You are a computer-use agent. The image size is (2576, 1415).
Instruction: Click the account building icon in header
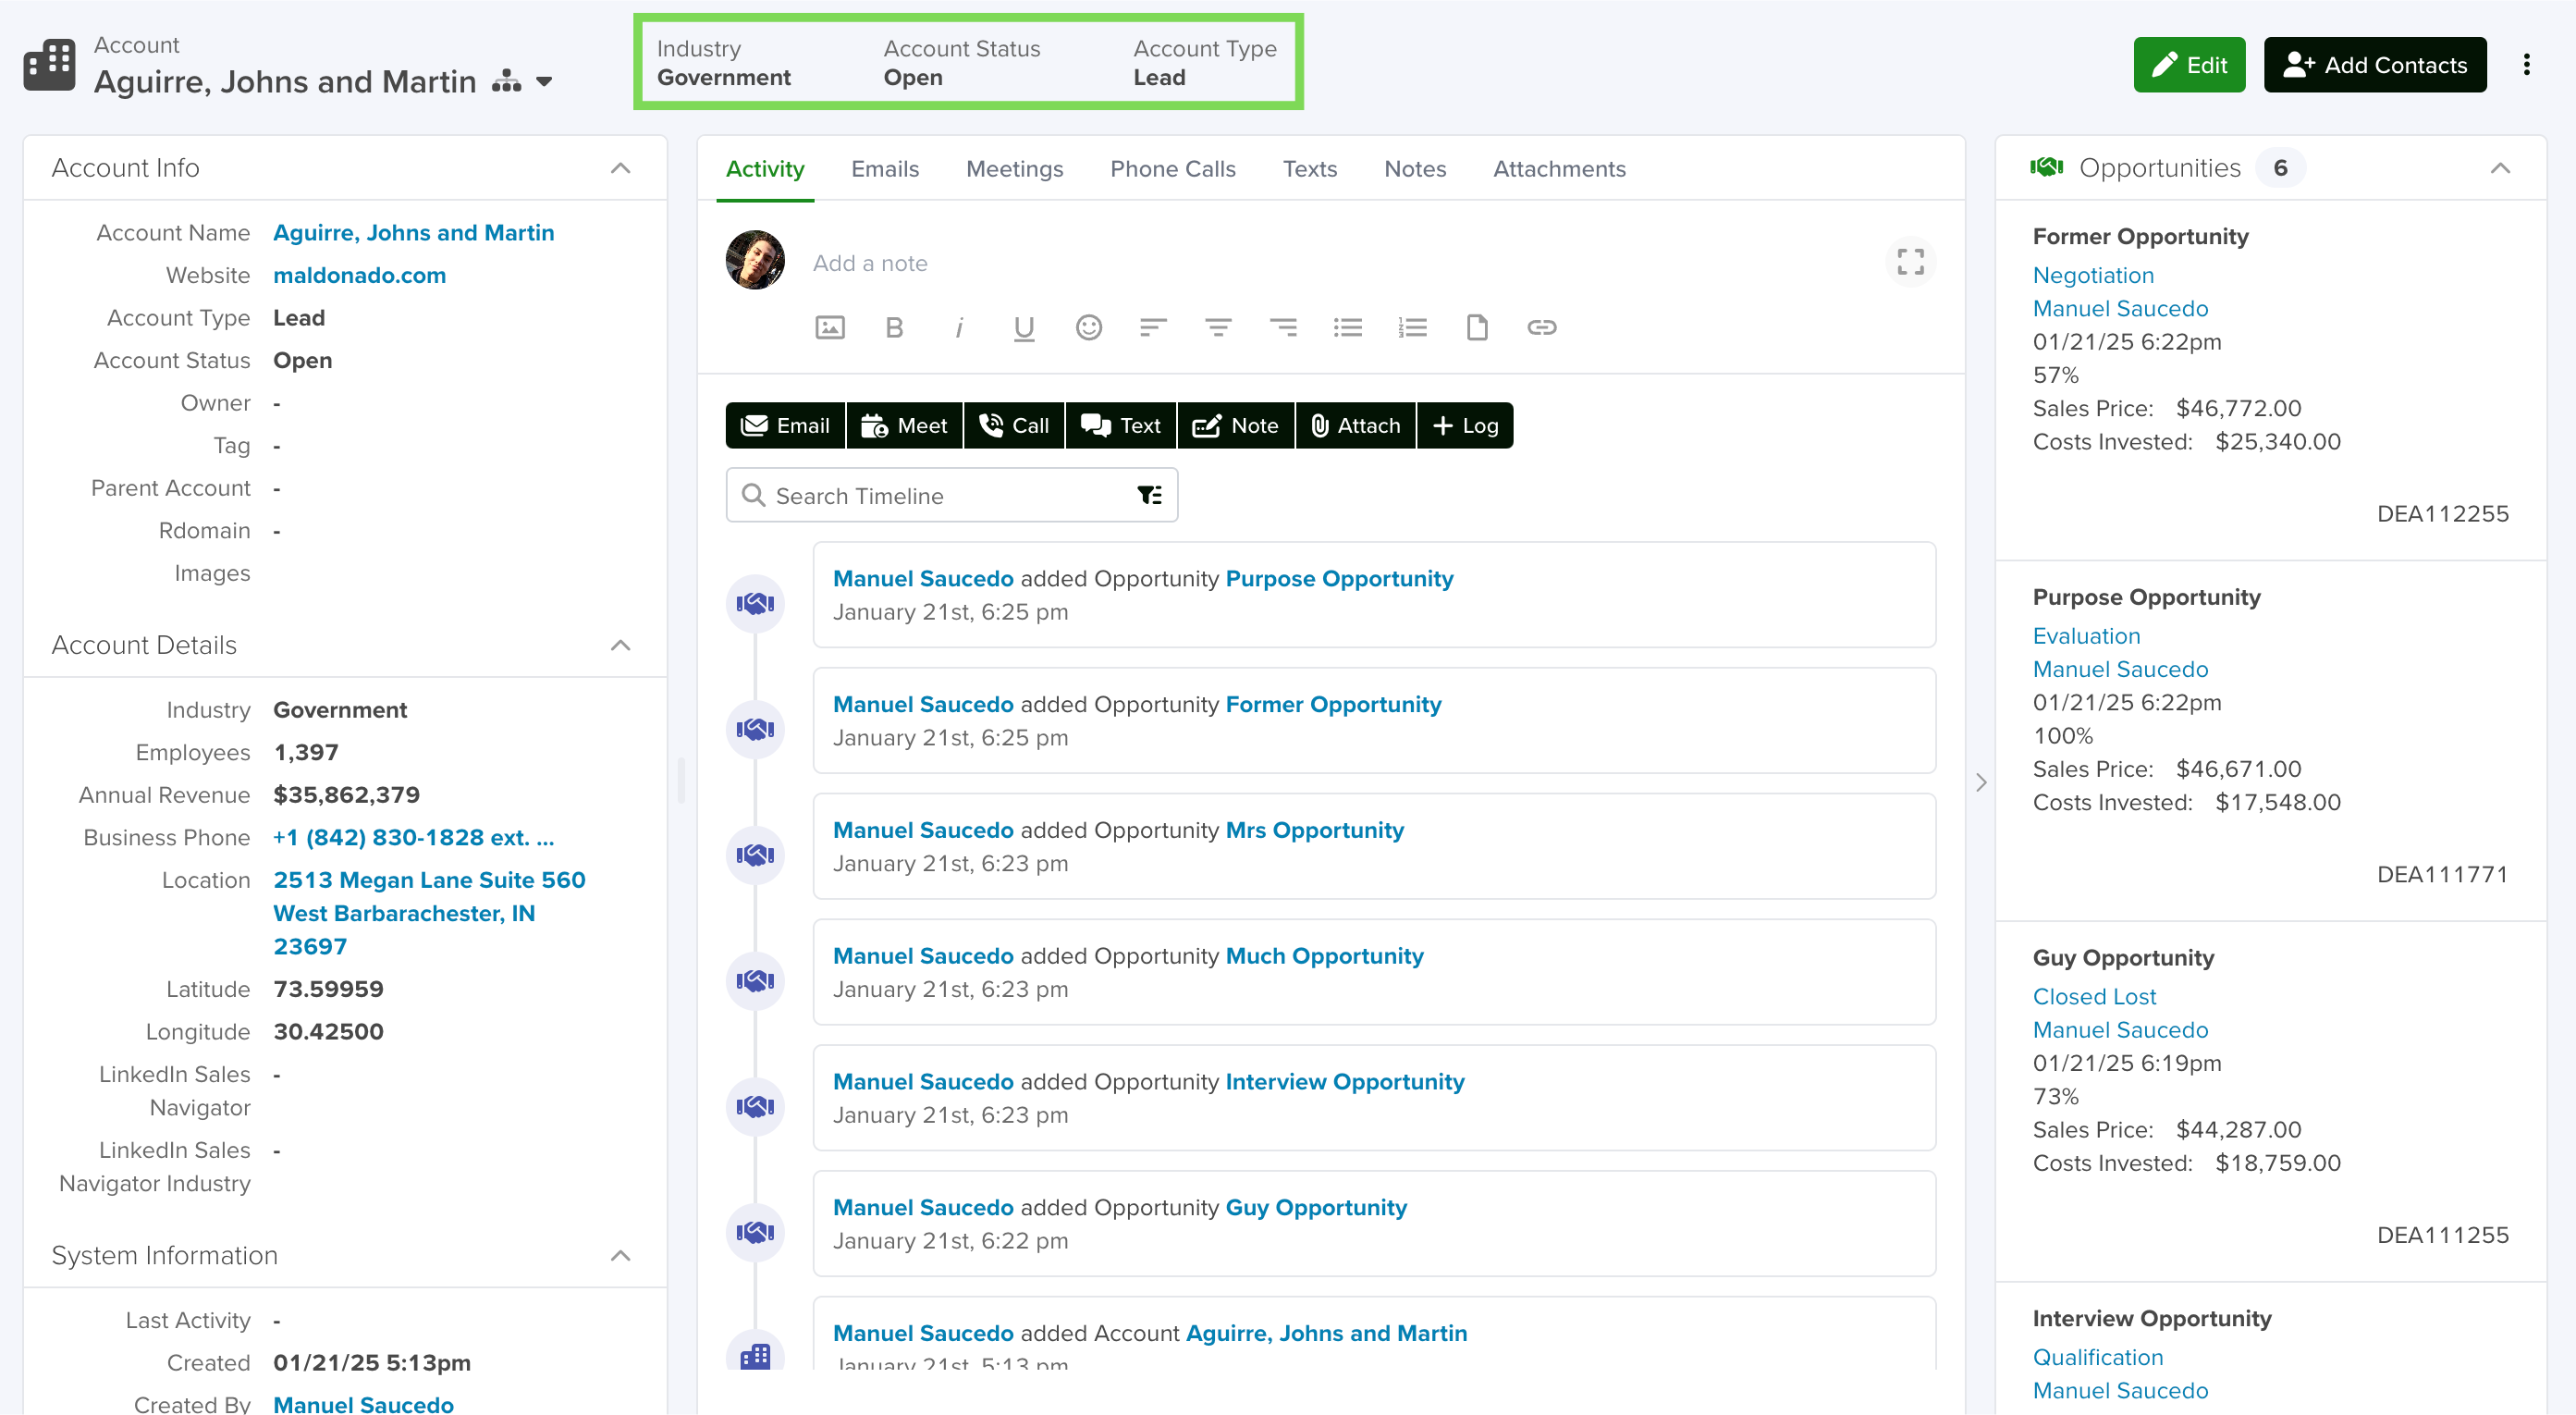point(49,64)
